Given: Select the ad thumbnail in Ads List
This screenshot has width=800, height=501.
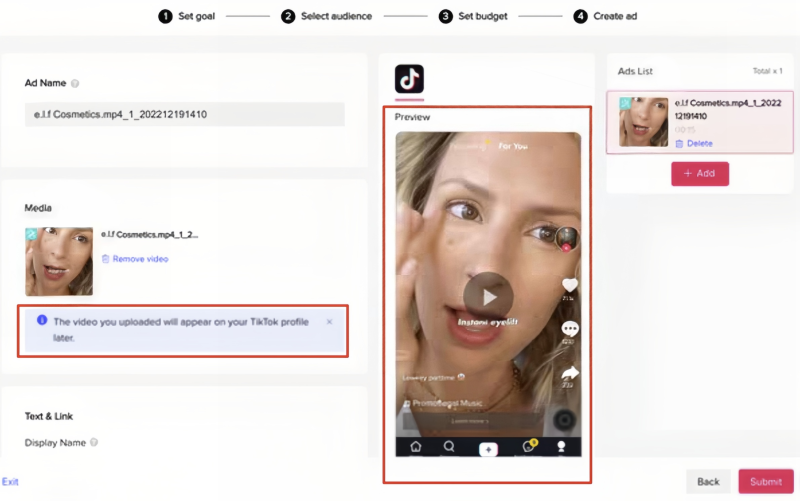Looking at the screenshot, I should tap(643, 122).
